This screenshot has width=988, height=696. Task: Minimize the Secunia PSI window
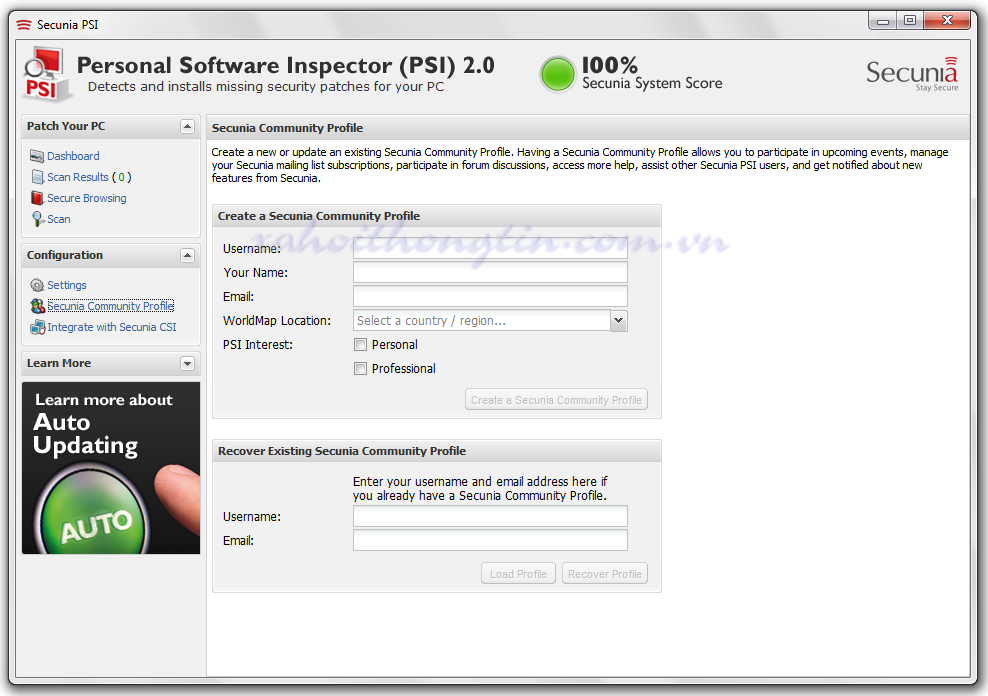click(883, 21)
